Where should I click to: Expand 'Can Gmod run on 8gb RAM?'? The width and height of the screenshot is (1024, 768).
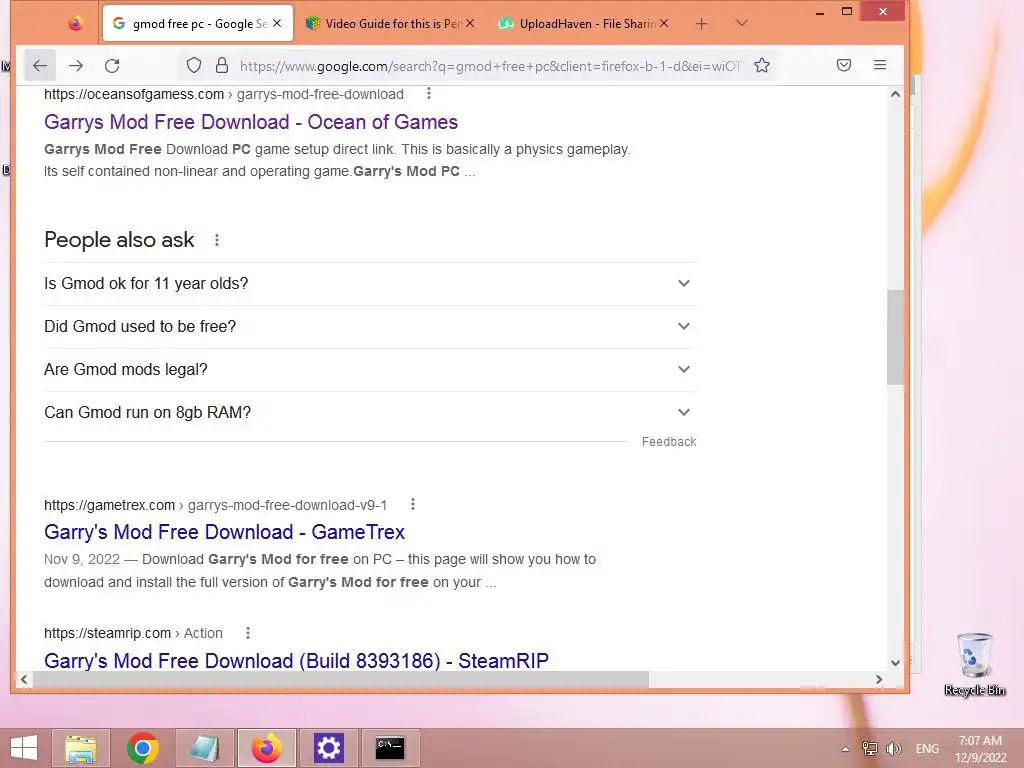(370, 413)
